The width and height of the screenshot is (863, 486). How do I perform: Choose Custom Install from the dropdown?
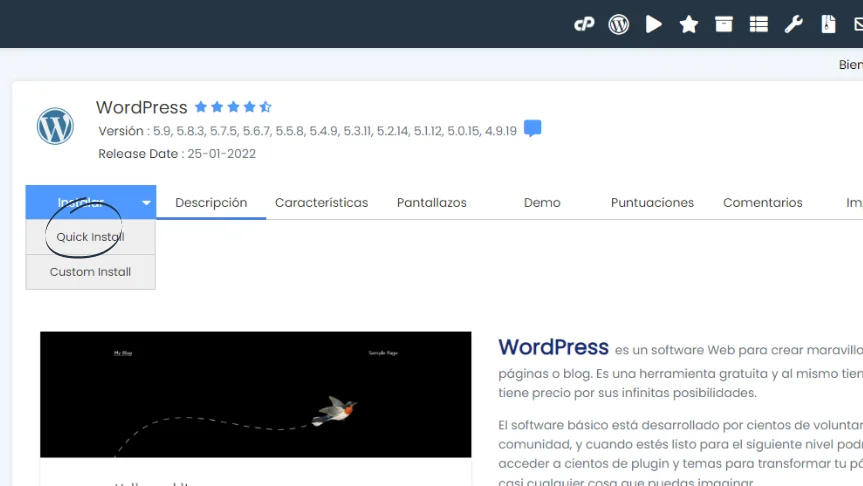pos(90,272)
